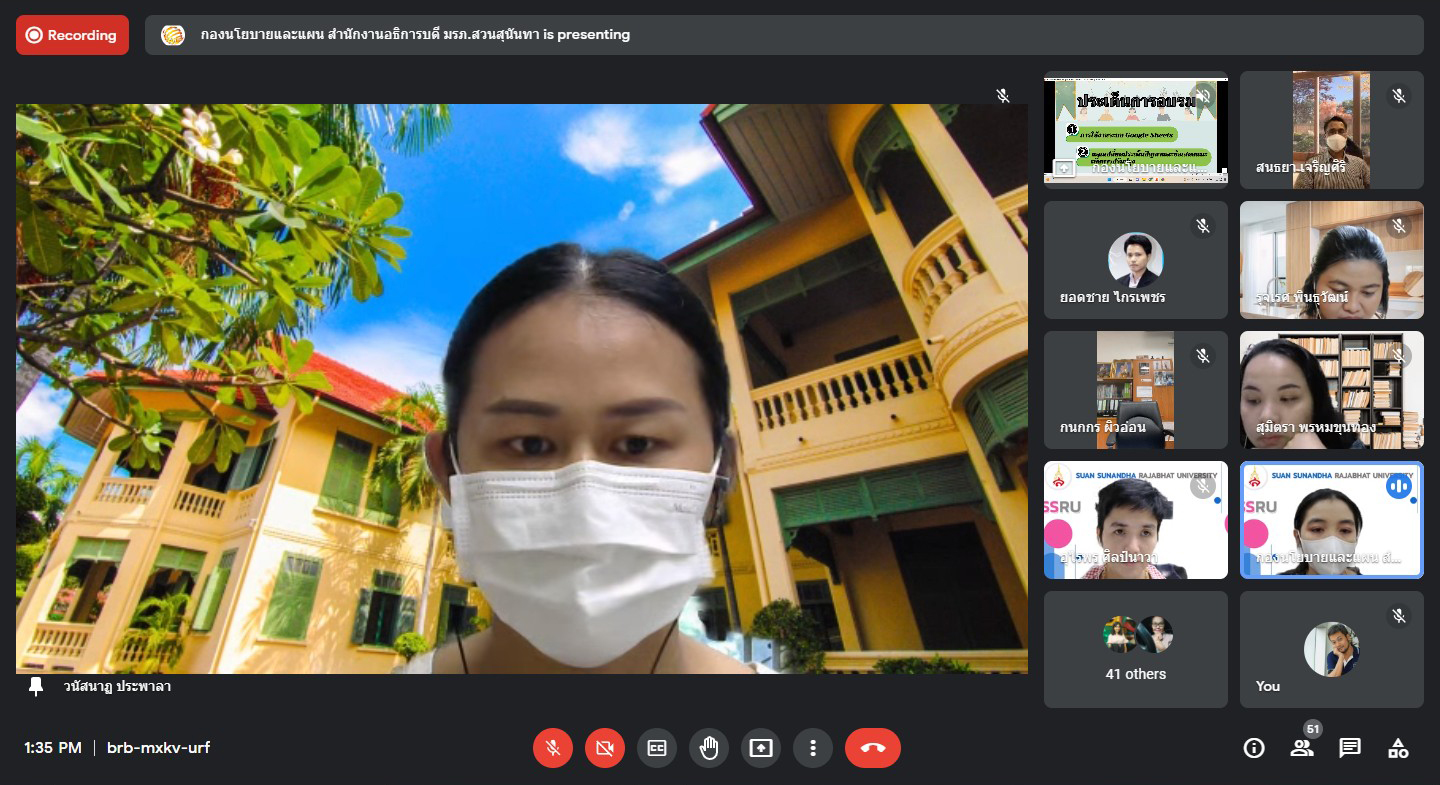
Task: Click the presenting banner at the top
Action: (x=783, y=35)
